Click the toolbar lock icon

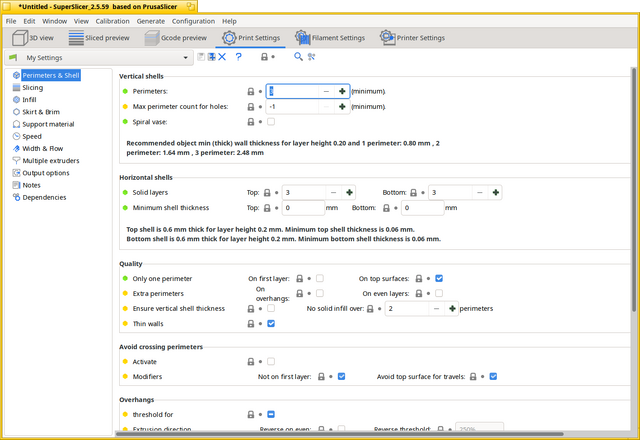(x=264, y=57)
